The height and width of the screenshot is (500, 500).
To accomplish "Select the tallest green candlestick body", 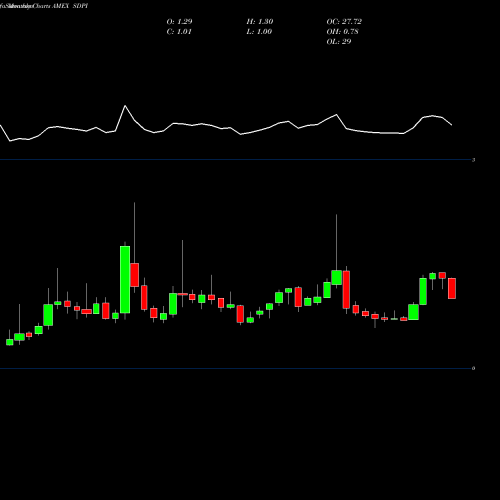I will click(x=125, y=280).
